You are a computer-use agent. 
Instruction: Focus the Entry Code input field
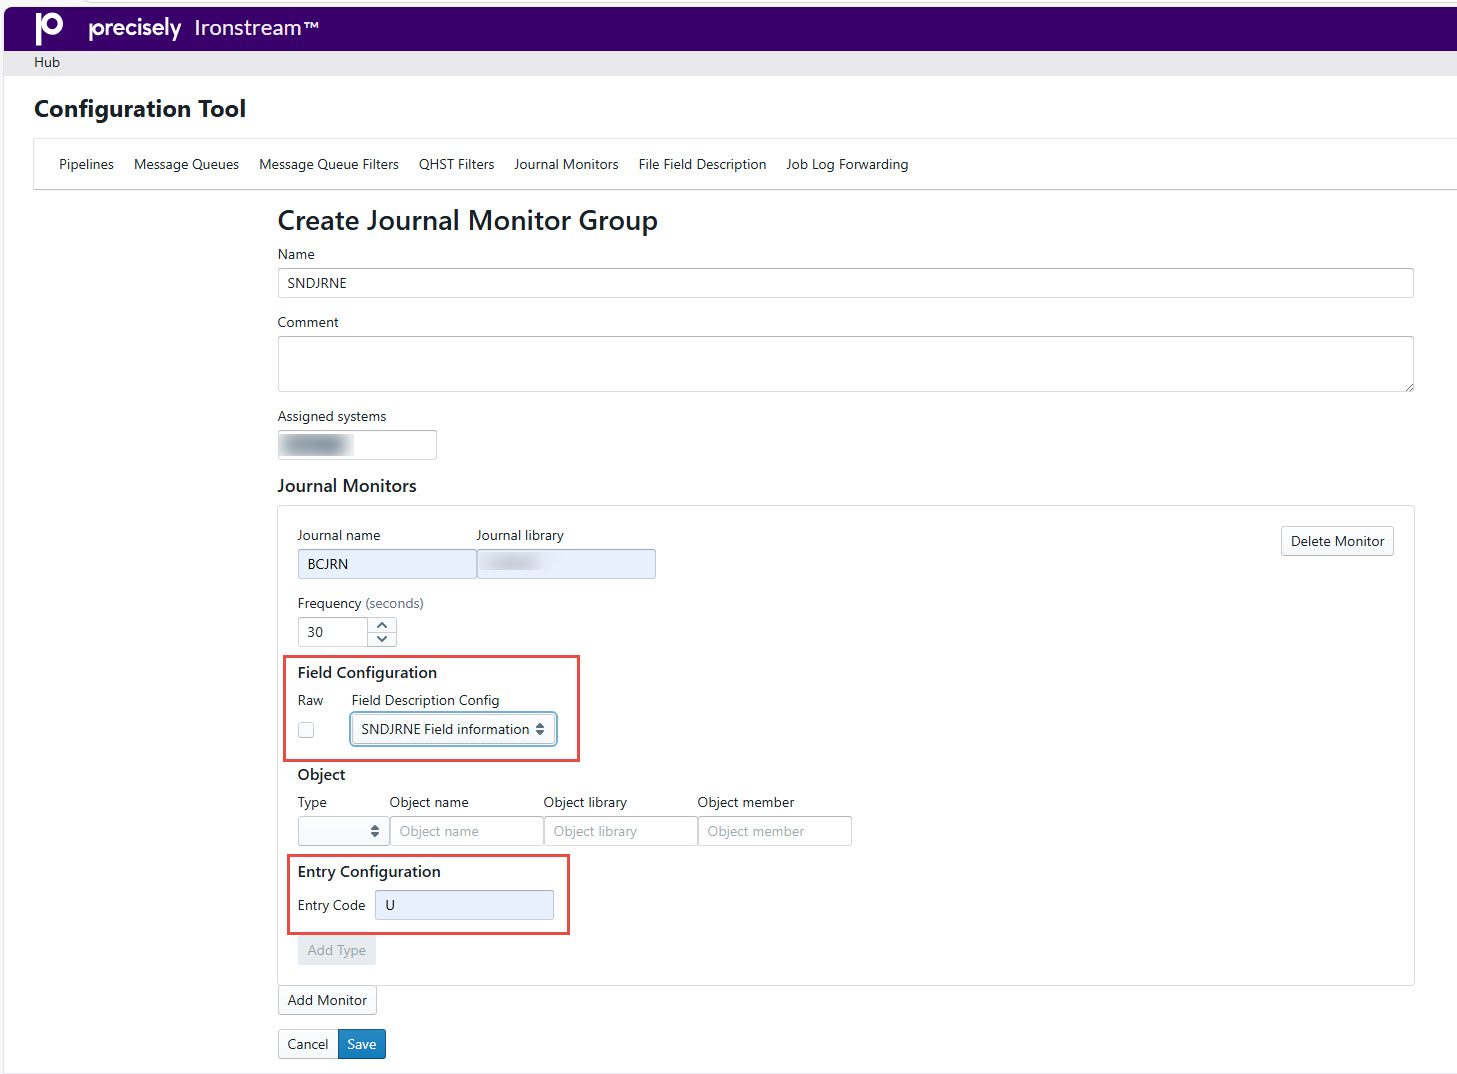tap(464, 905)
